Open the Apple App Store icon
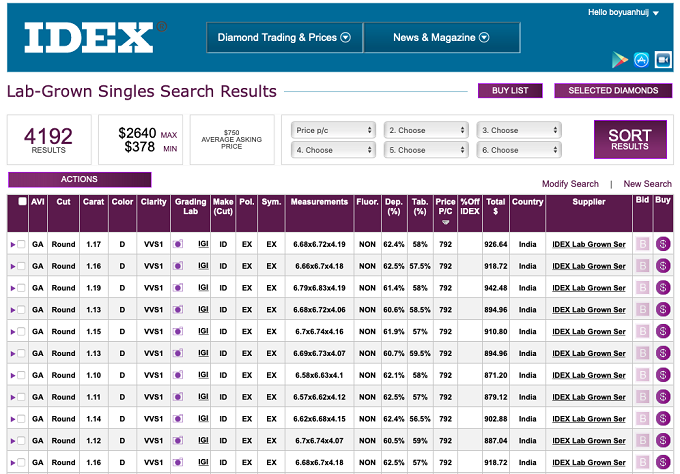Screen dimensions: 680x474 click(x=641, y=60)
